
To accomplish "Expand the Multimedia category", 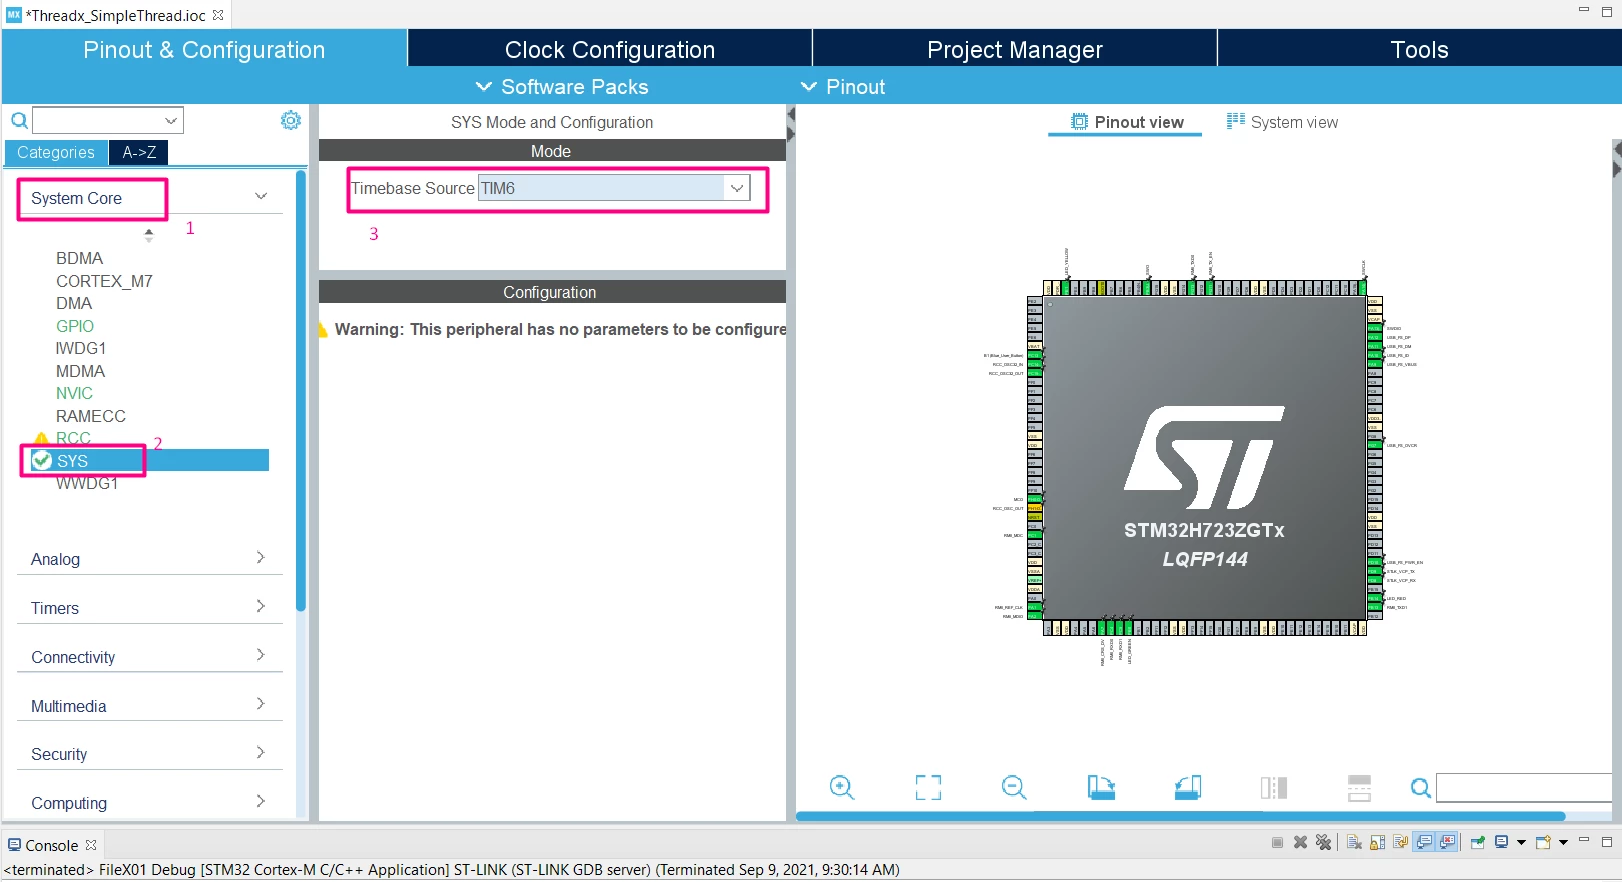I will point(150,705).
